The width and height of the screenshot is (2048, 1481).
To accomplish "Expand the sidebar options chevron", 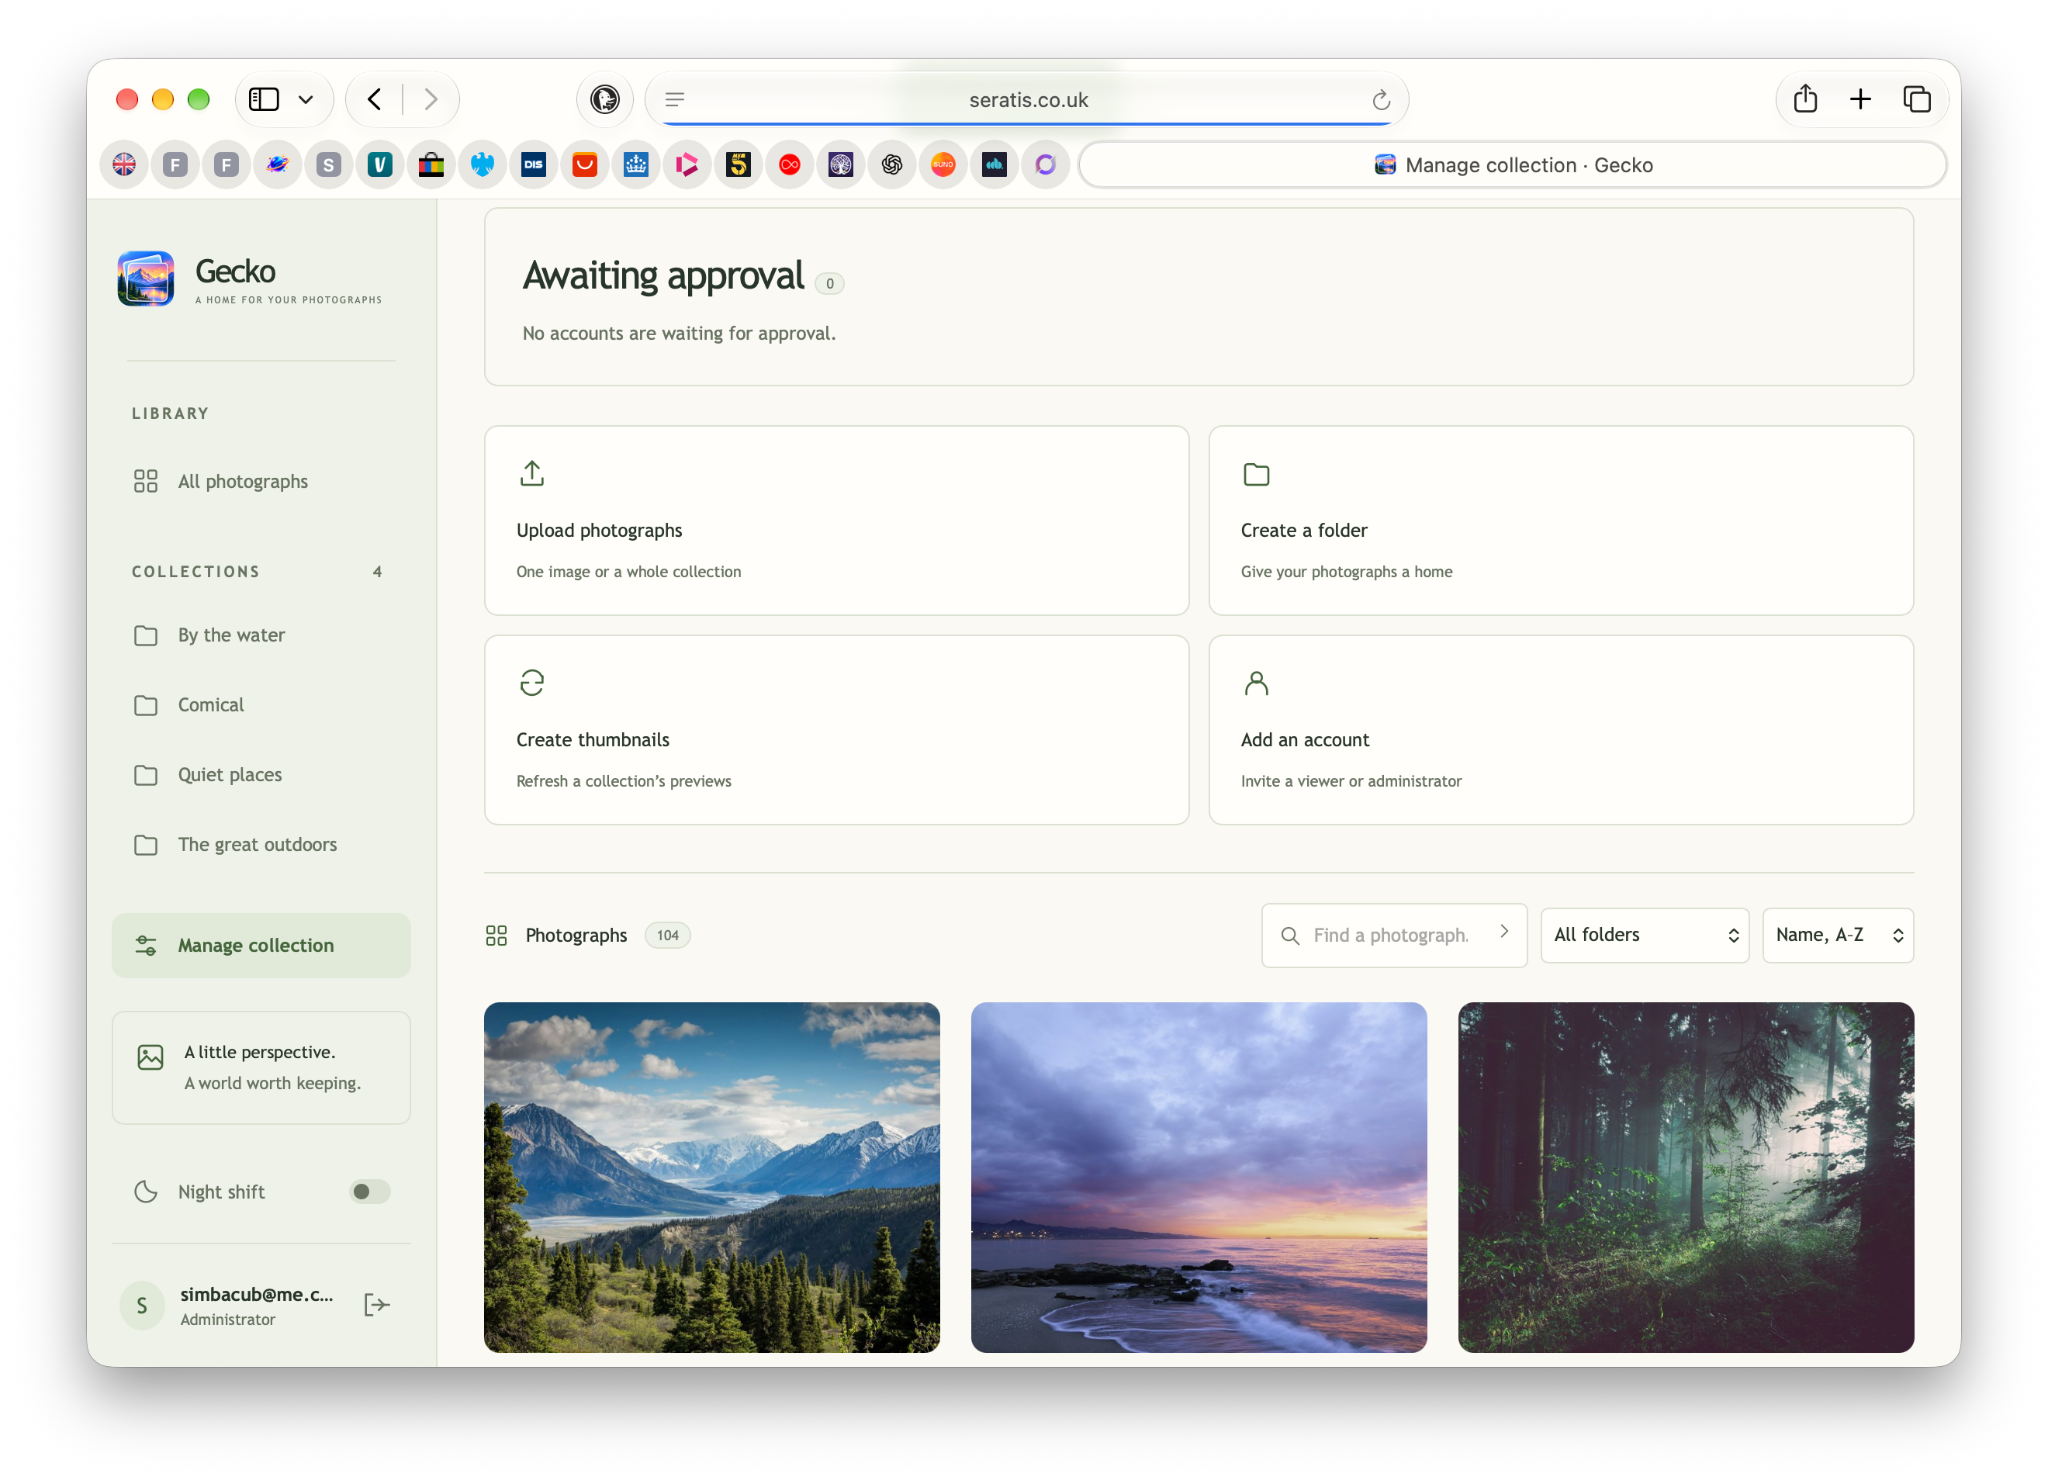I will pyautogui.click(x=306, y=99).
